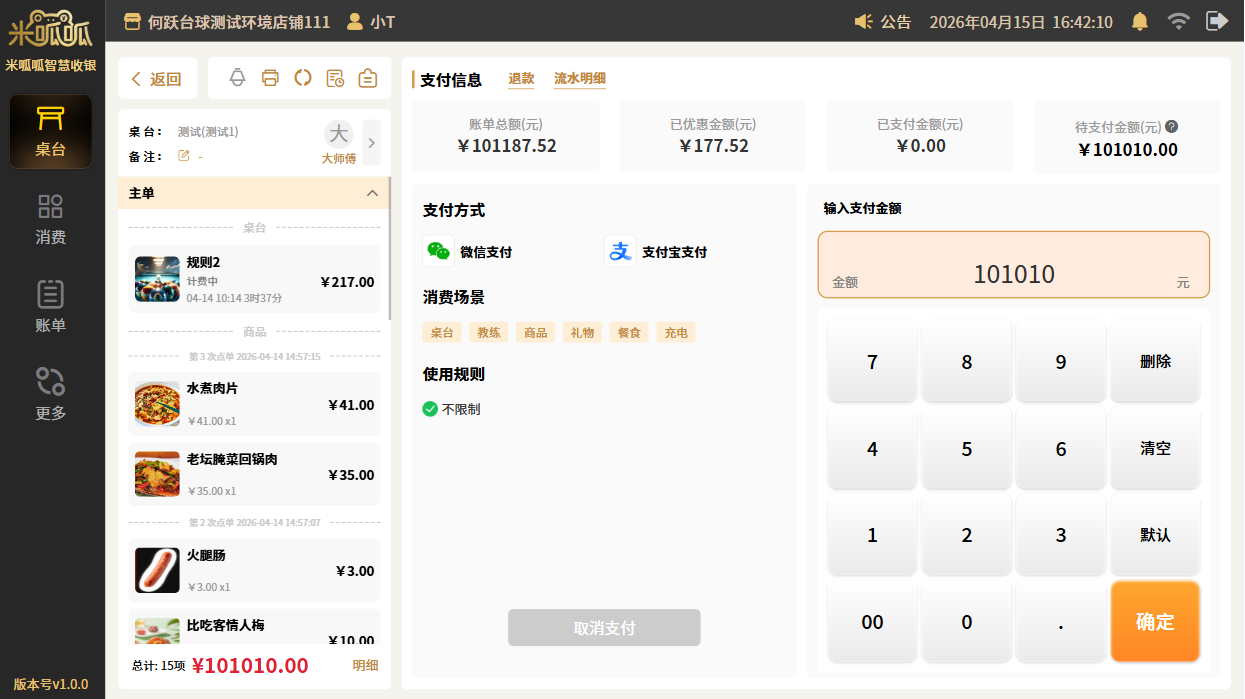Select 支付宝支付 payment method
The image size is (1245, 699).
656,251
